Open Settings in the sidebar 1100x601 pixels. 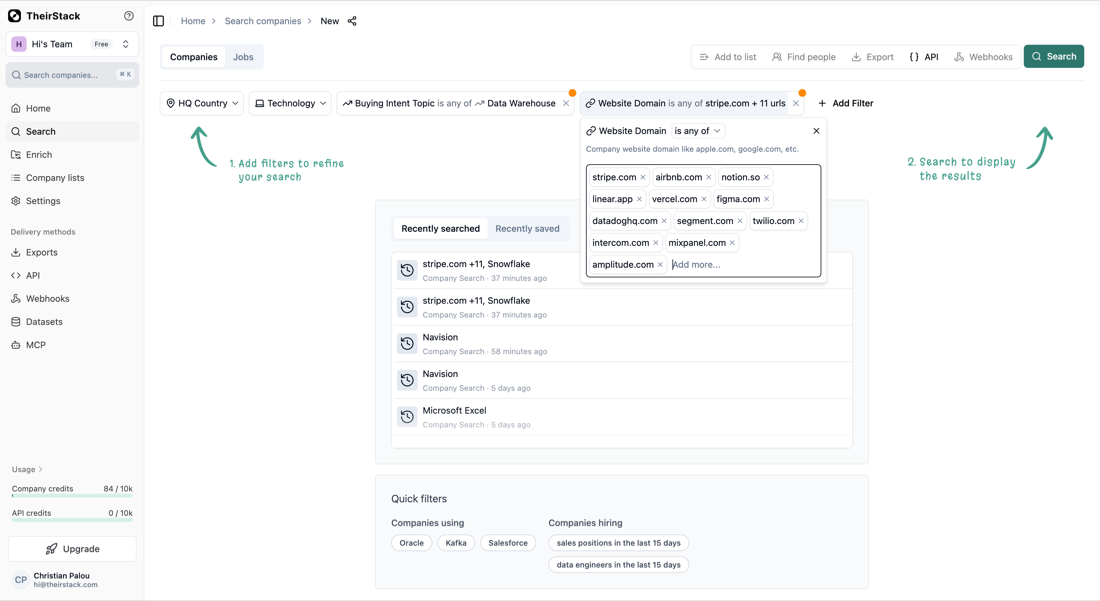72,201
